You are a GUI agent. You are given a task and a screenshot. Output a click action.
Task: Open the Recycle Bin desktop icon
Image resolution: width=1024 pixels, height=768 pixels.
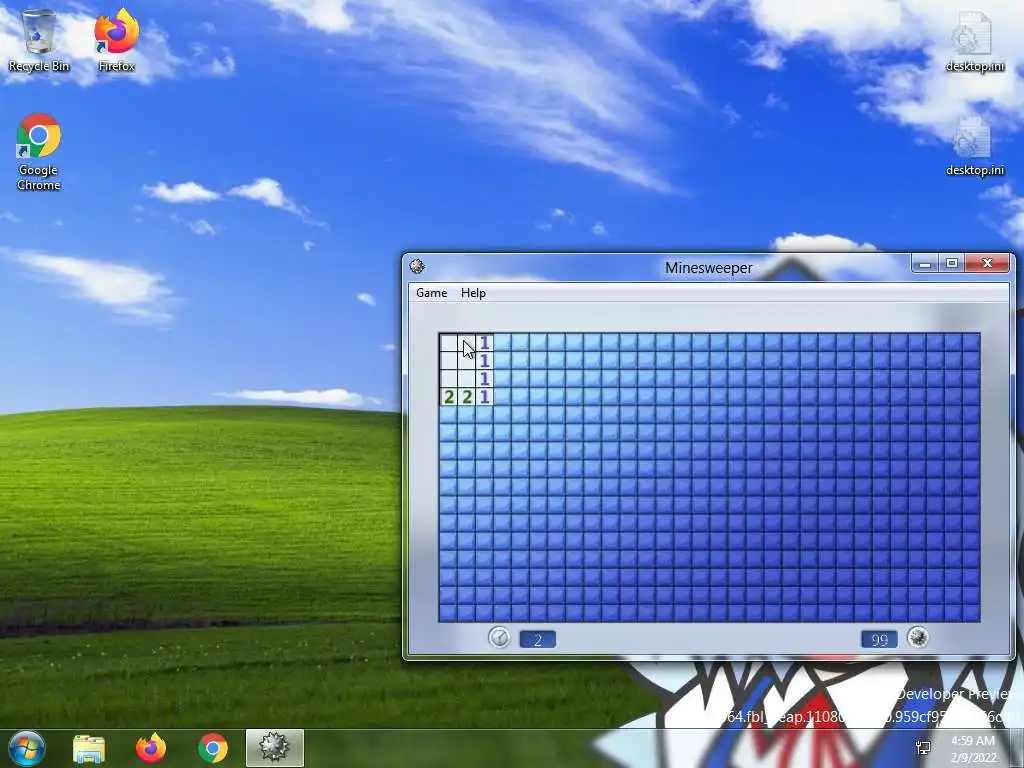[x=39, y=40]
